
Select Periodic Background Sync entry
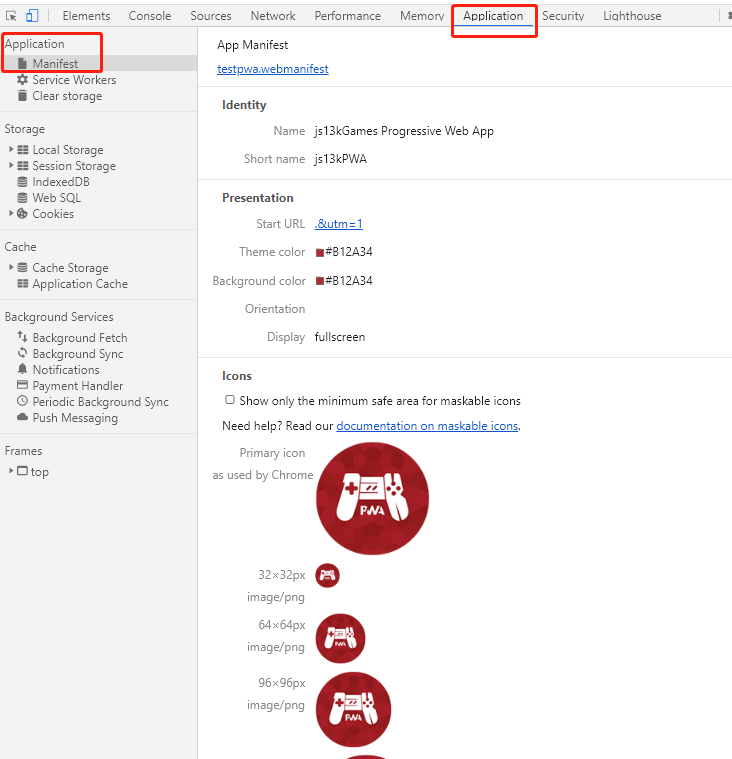click(100, 402)
